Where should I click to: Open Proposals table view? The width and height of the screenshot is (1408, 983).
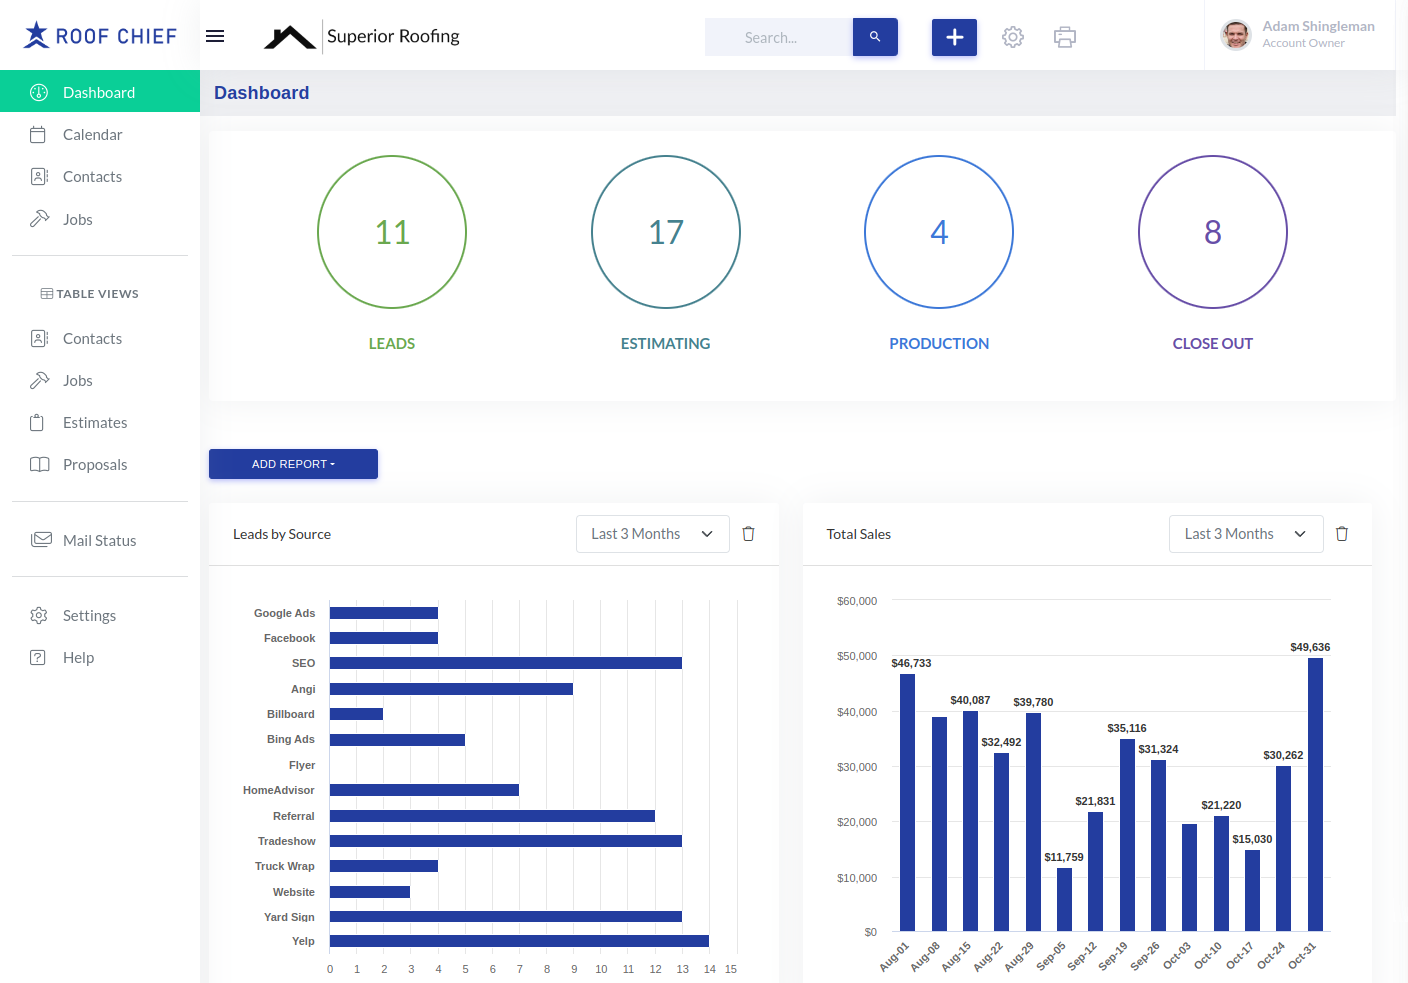[100, 464]
